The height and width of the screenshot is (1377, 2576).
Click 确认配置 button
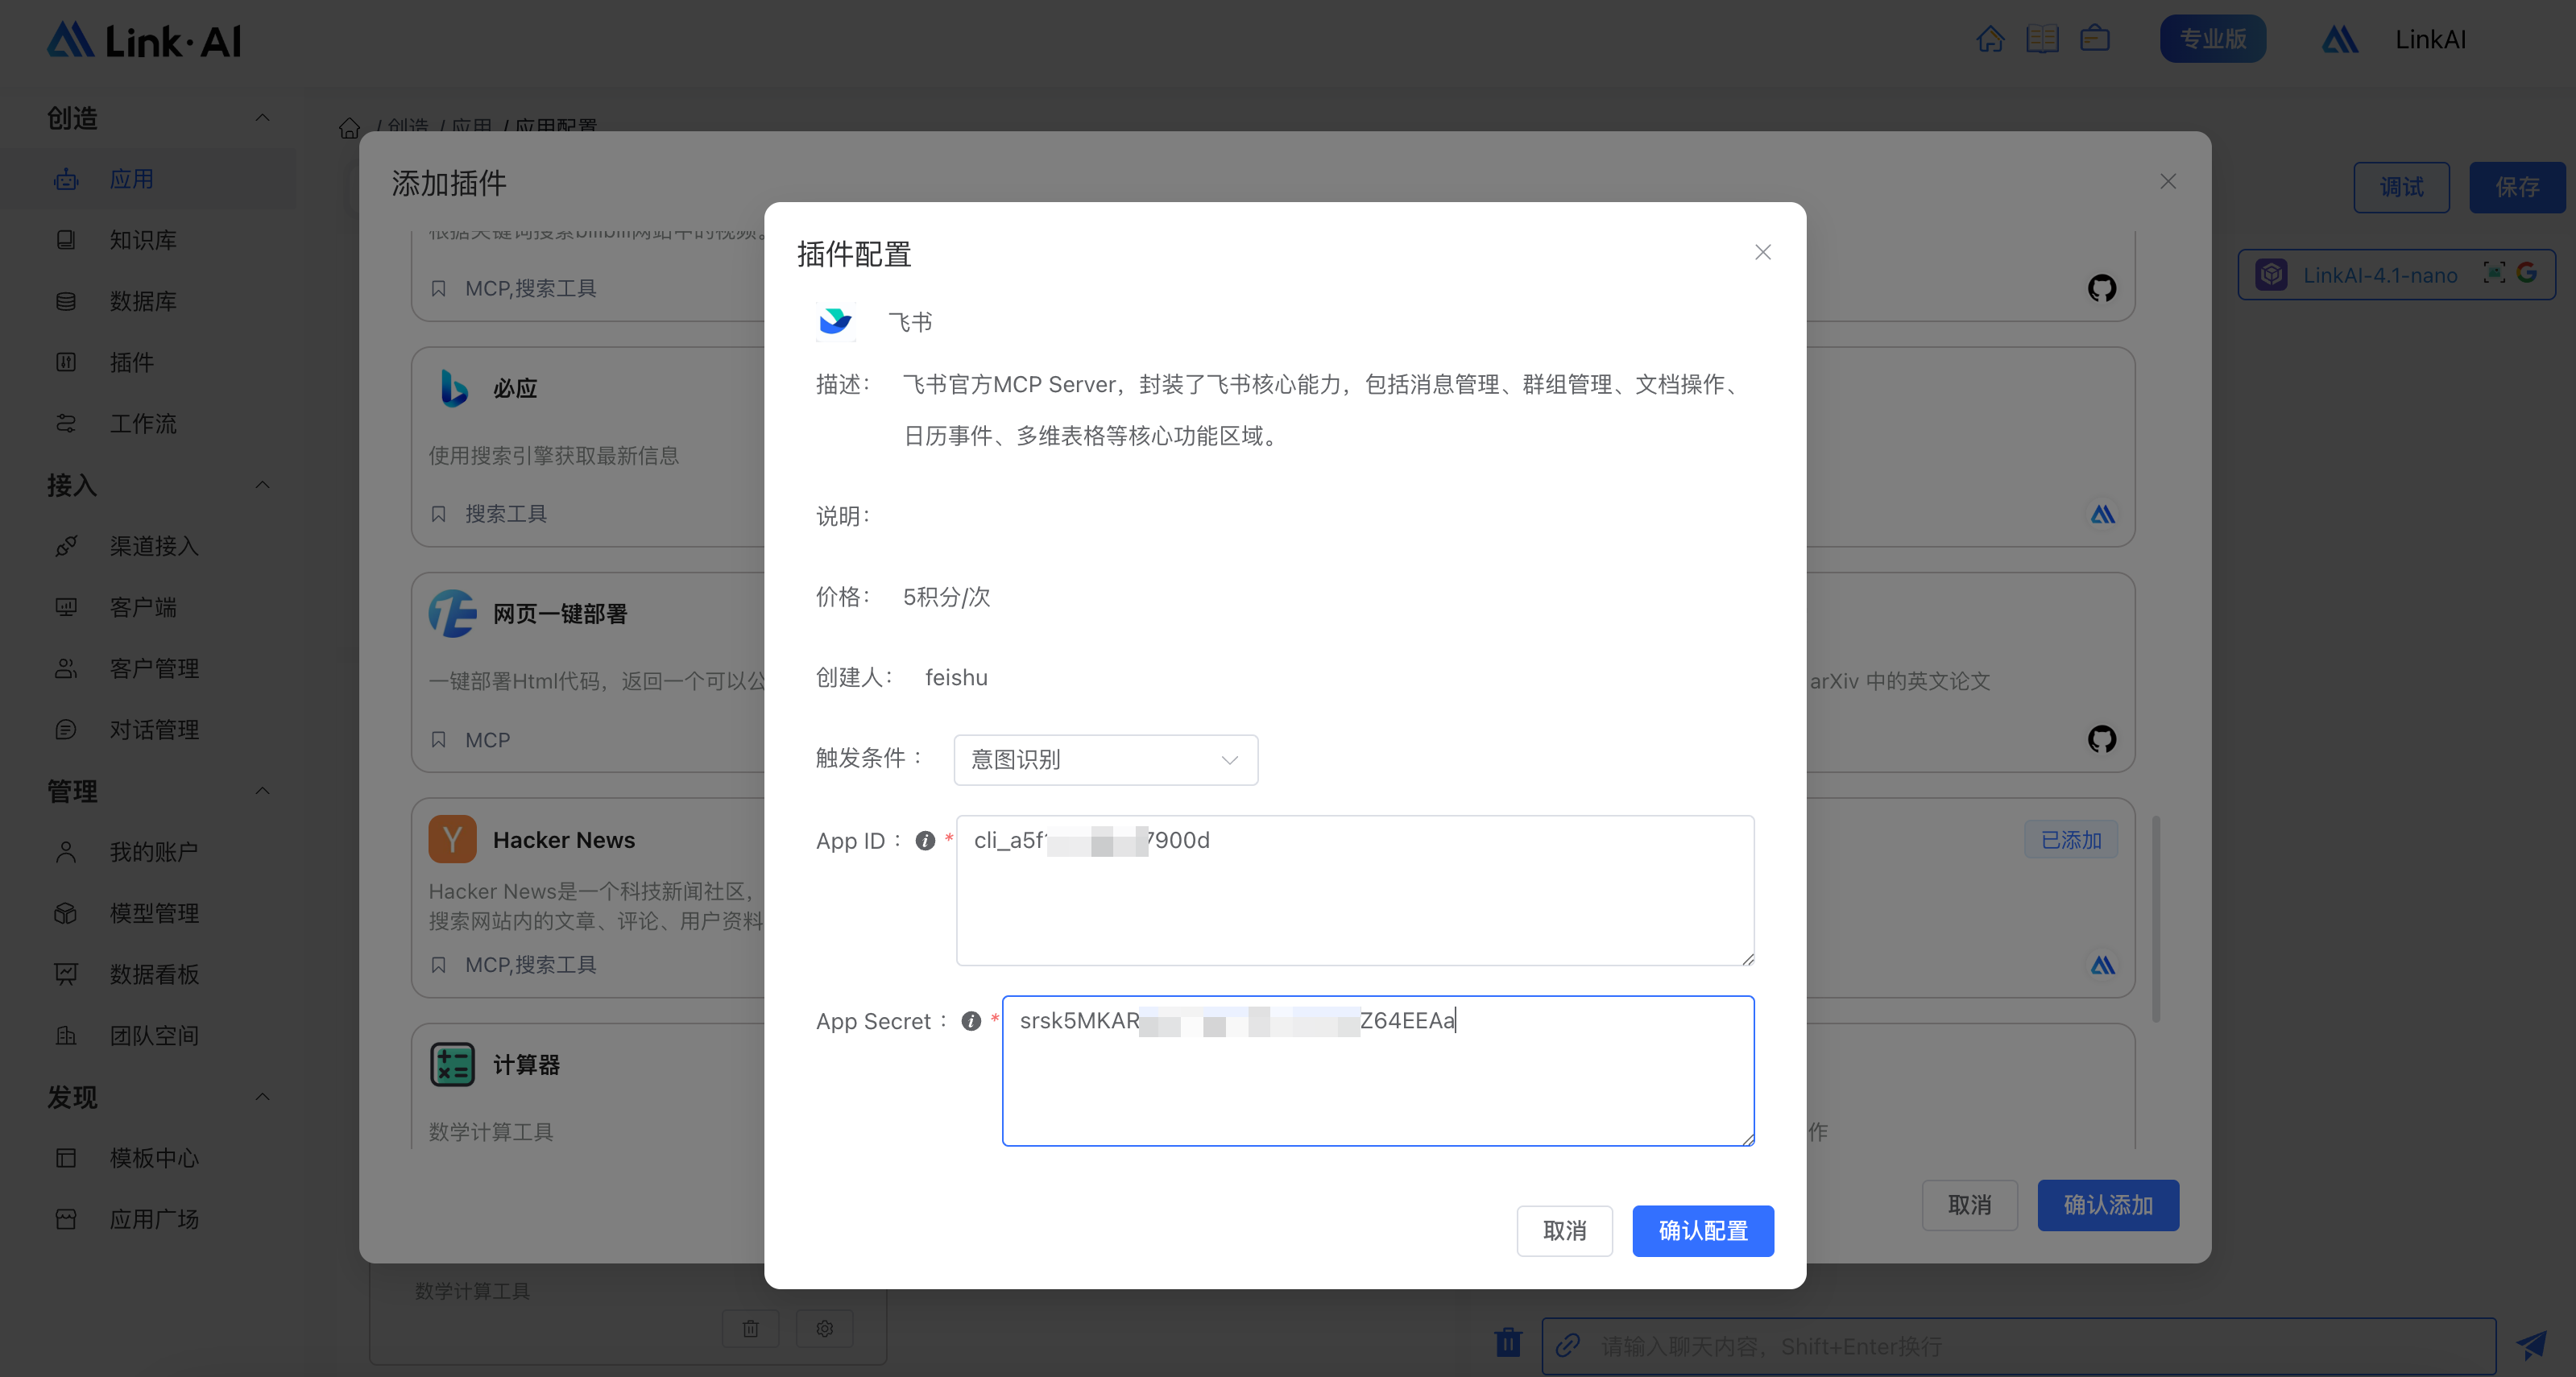[1703, 1231]
